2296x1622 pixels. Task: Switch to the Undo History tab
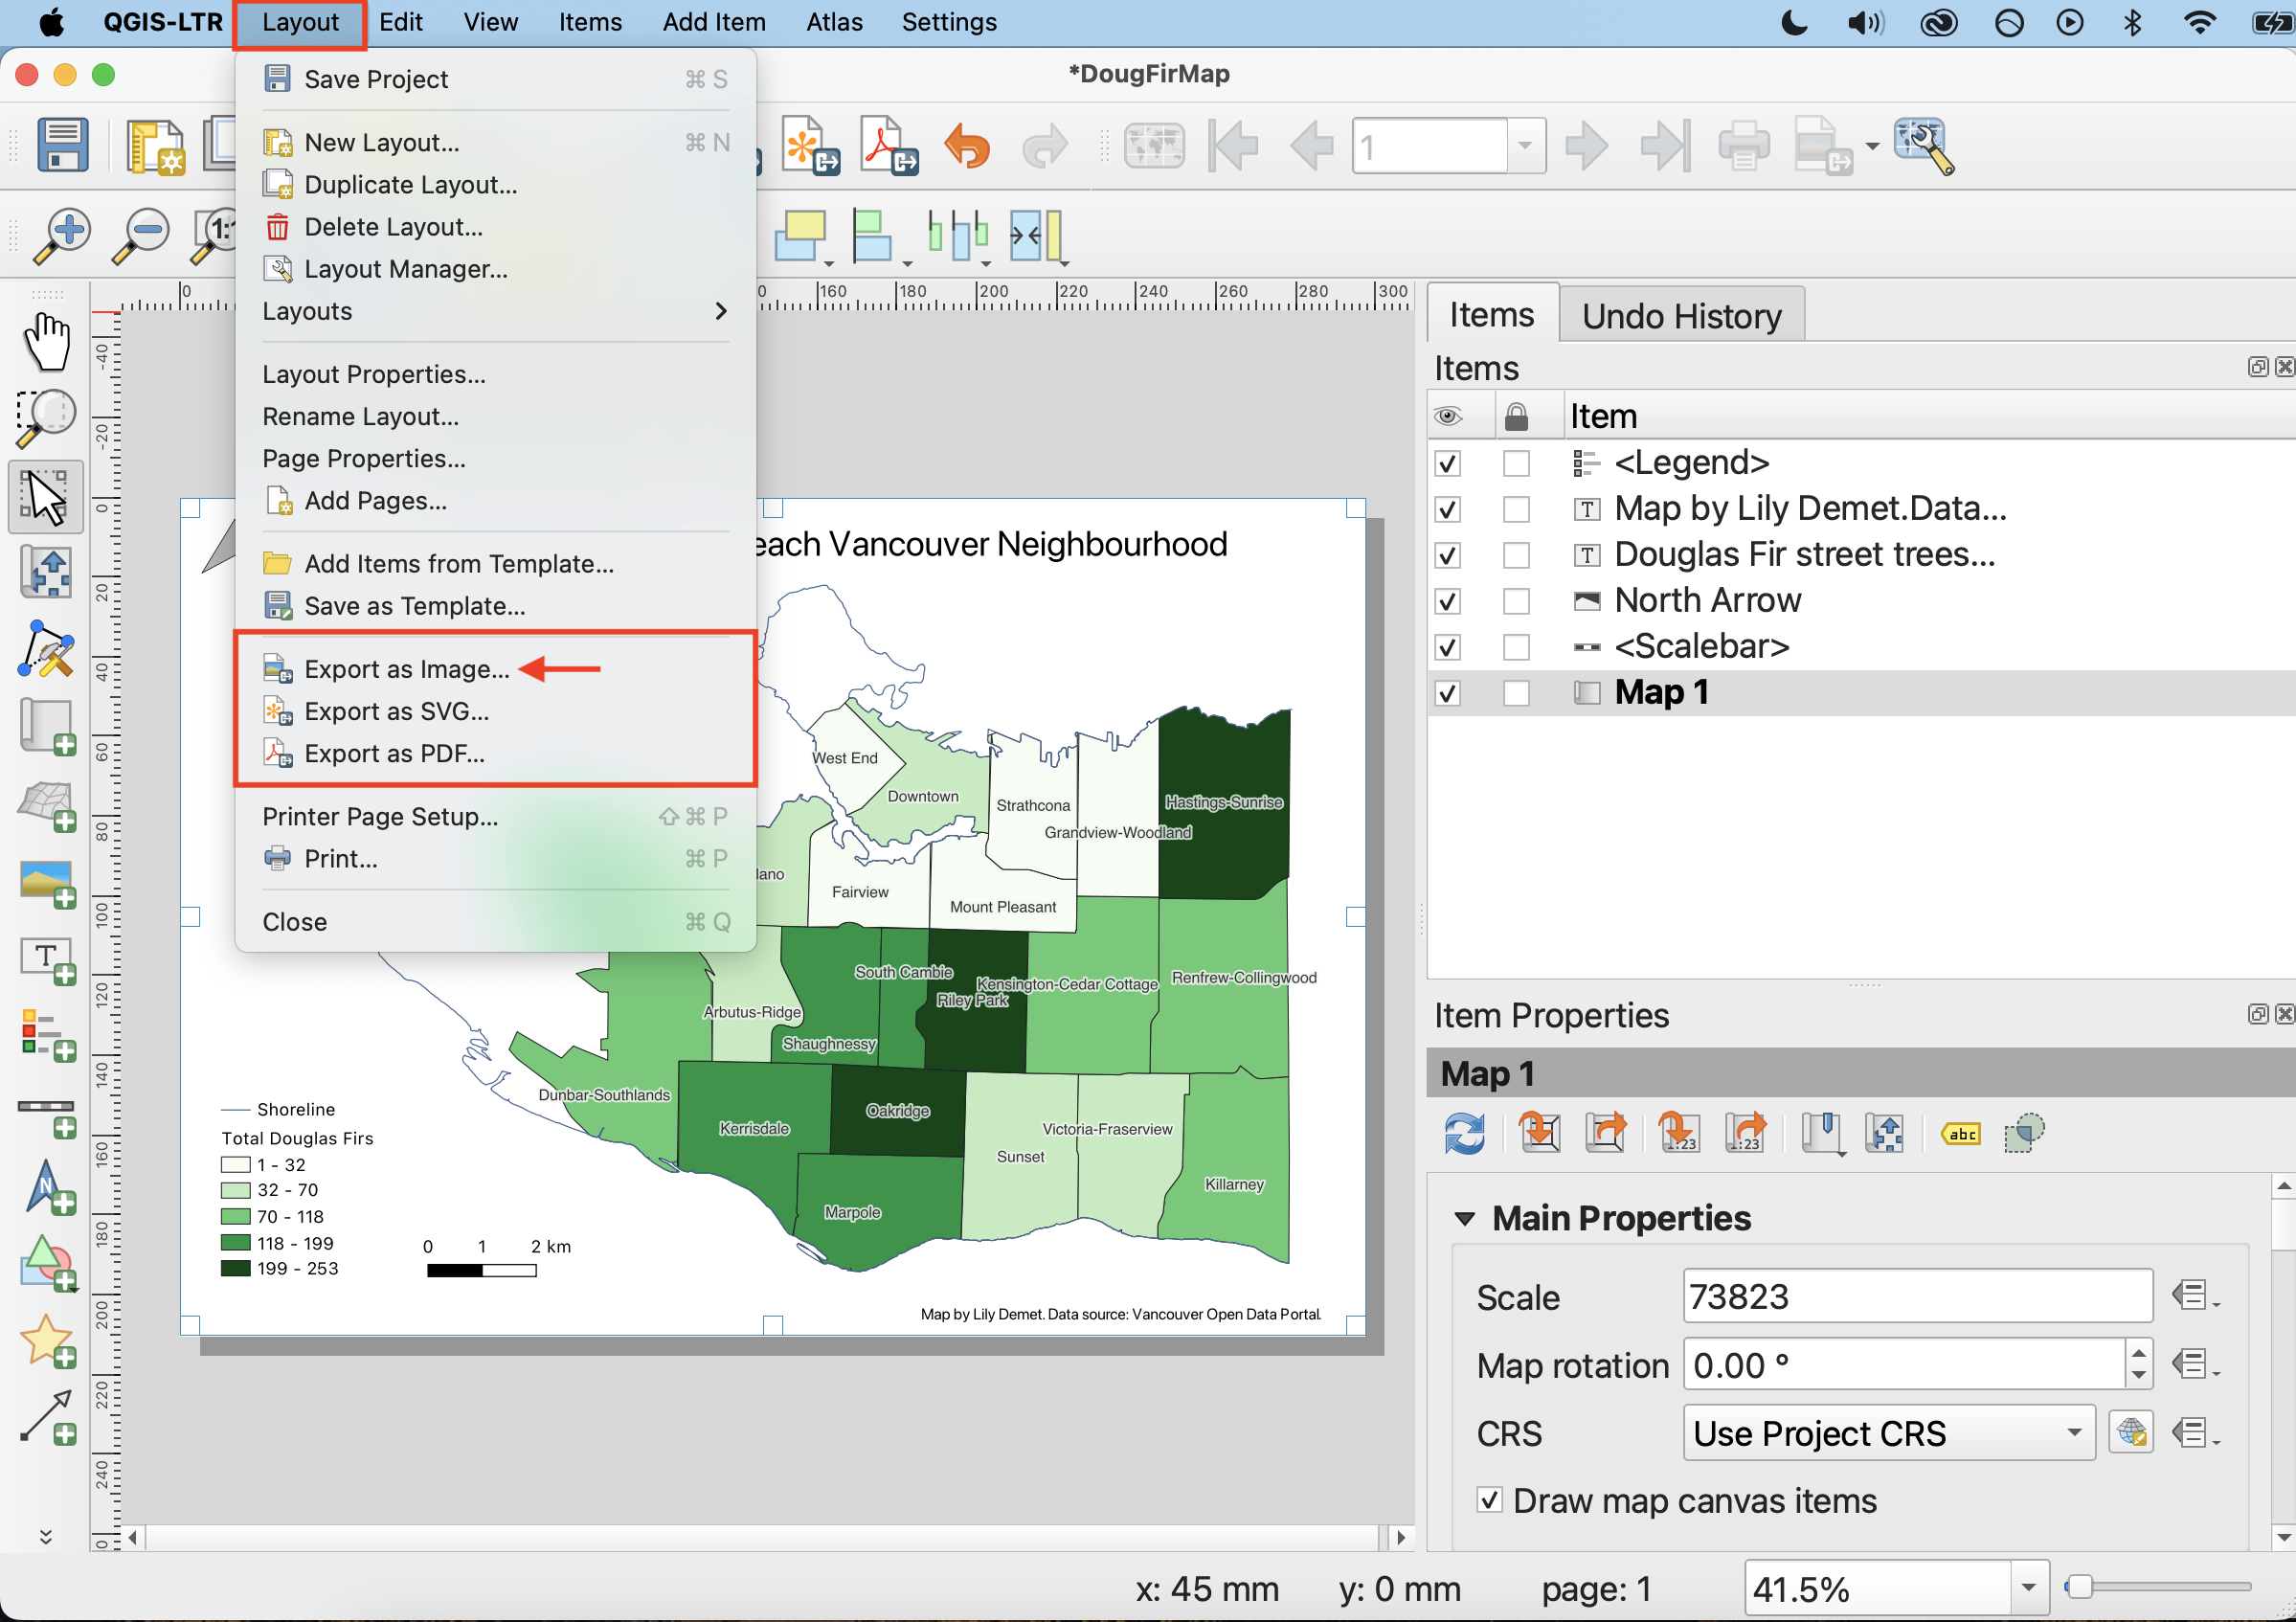tap(1681, 316)
